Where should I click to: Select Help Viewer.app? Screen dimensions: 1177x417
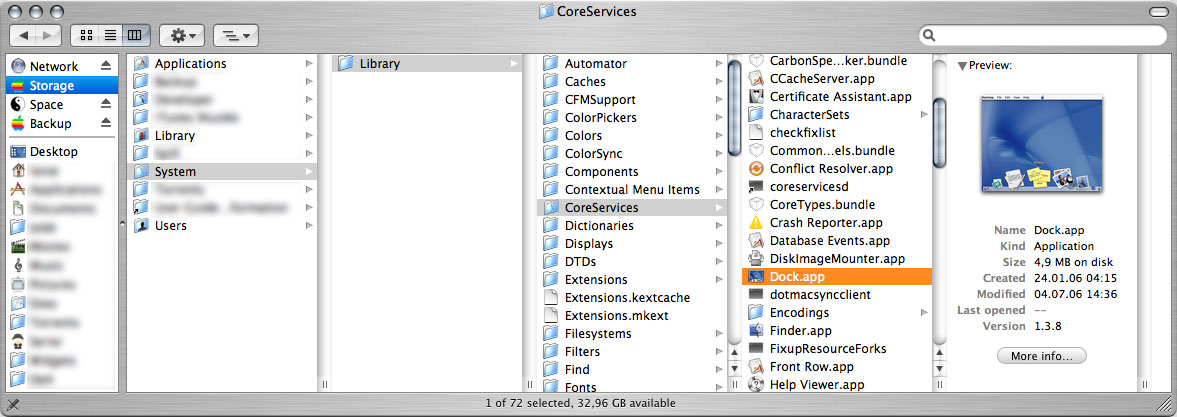tap(836, 385)
